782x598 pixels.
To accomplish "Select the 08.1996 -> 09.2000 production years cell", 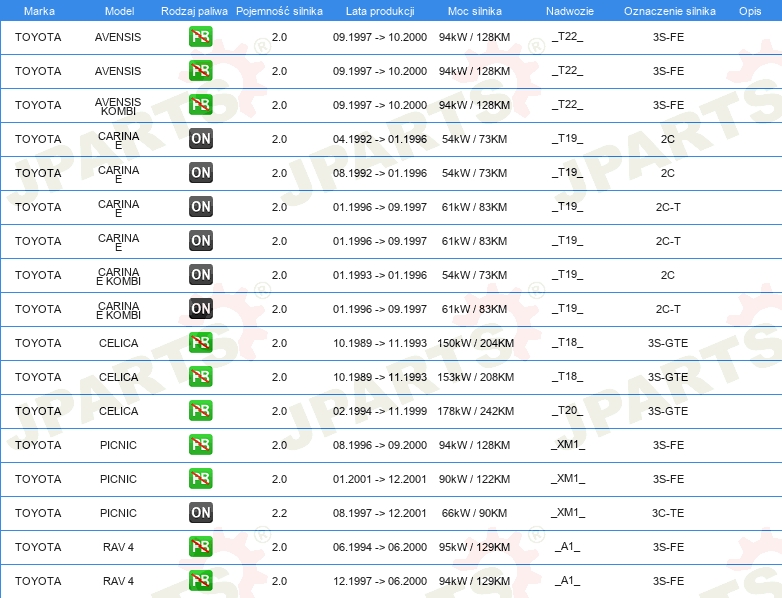I will point(380,445).
